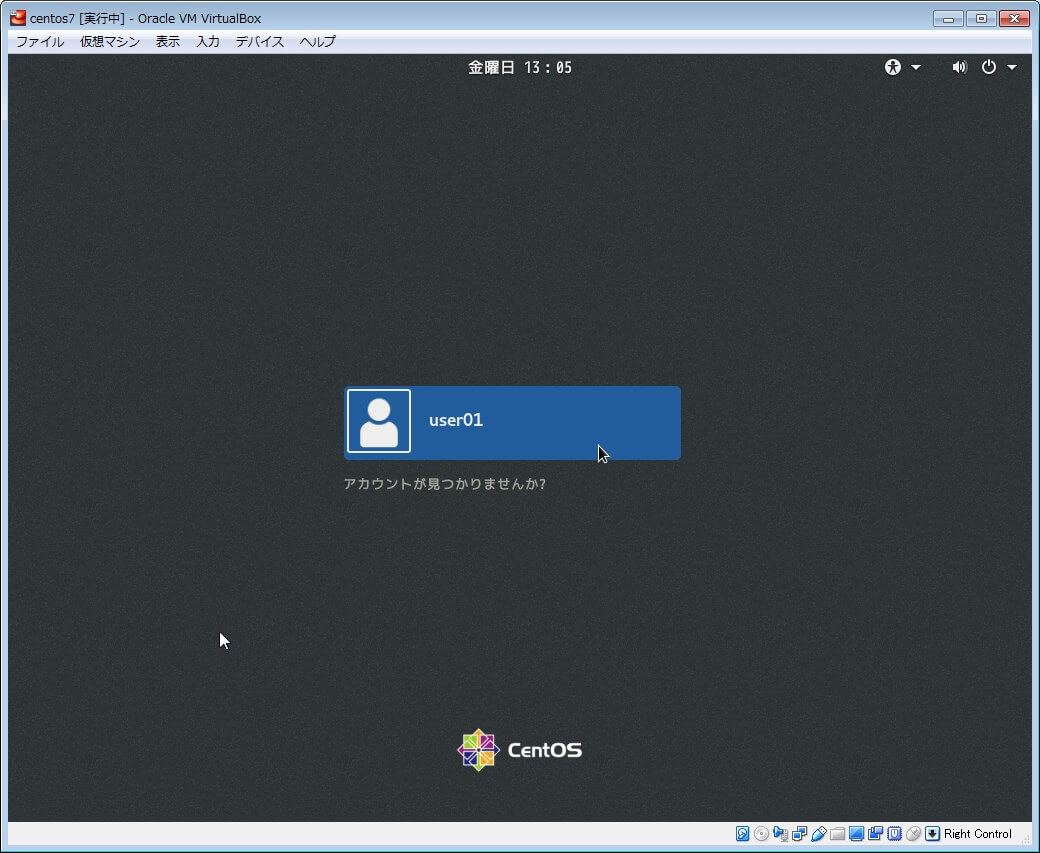
Task: Click the mouse integration indicator icon
Action: 913,834
